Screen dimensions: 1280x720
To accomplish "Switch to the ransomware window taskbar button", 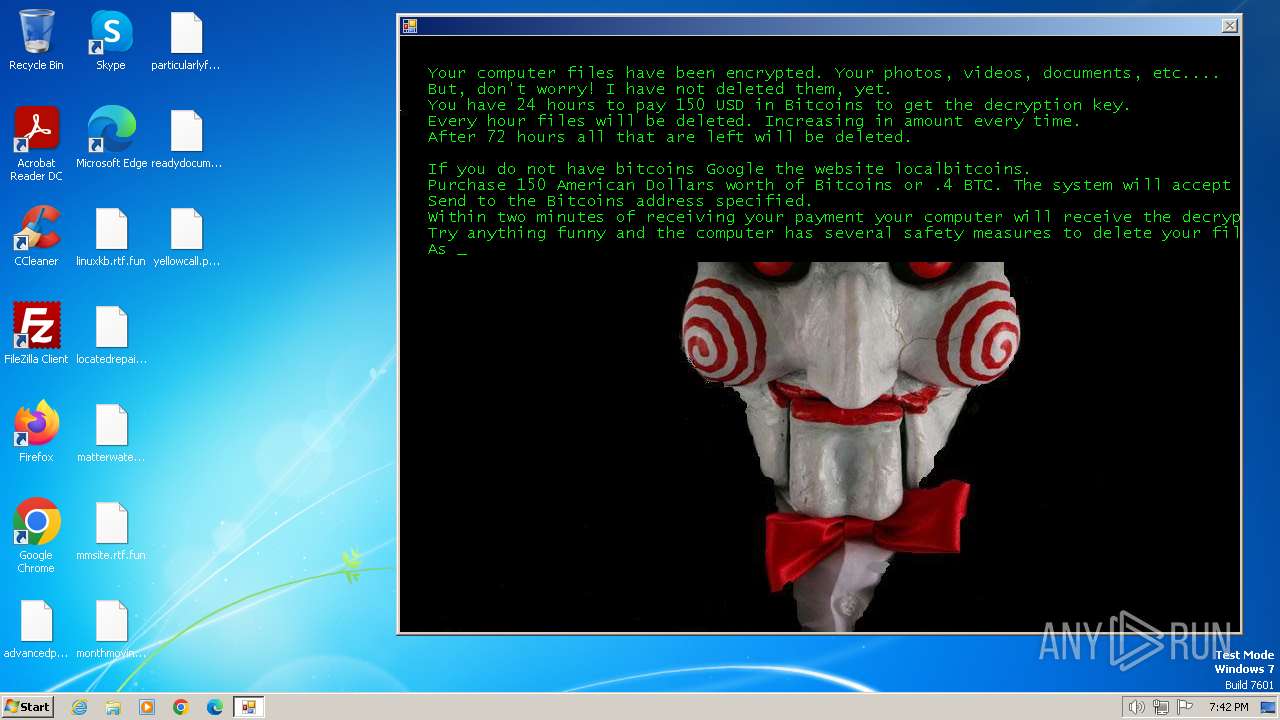I will pos(248,707).
